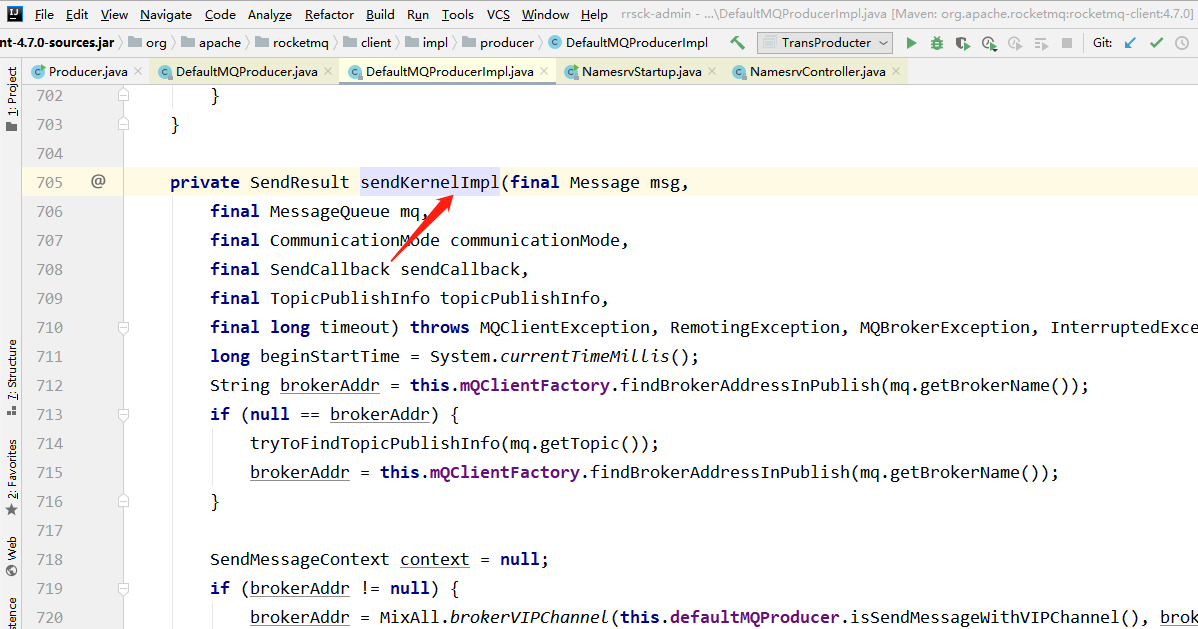The image size is (1198, 629).
Task: Open the Build menu
Action: pyautogui.click(x=380, y=15)
